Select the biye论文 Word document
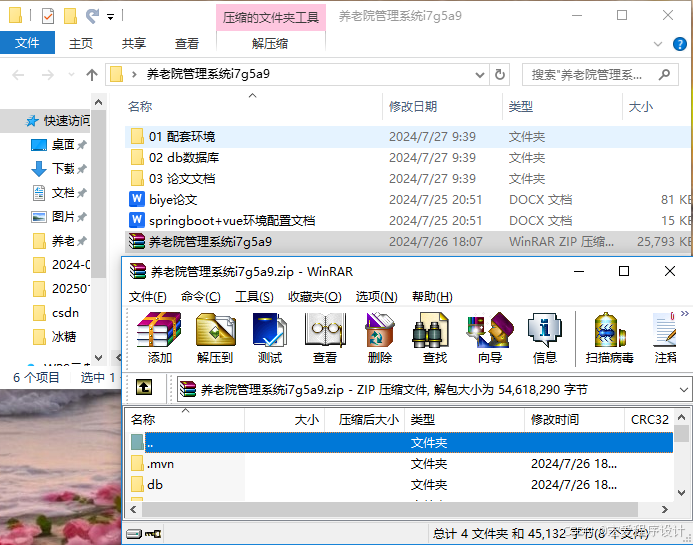693x545 pixels. 408,200
